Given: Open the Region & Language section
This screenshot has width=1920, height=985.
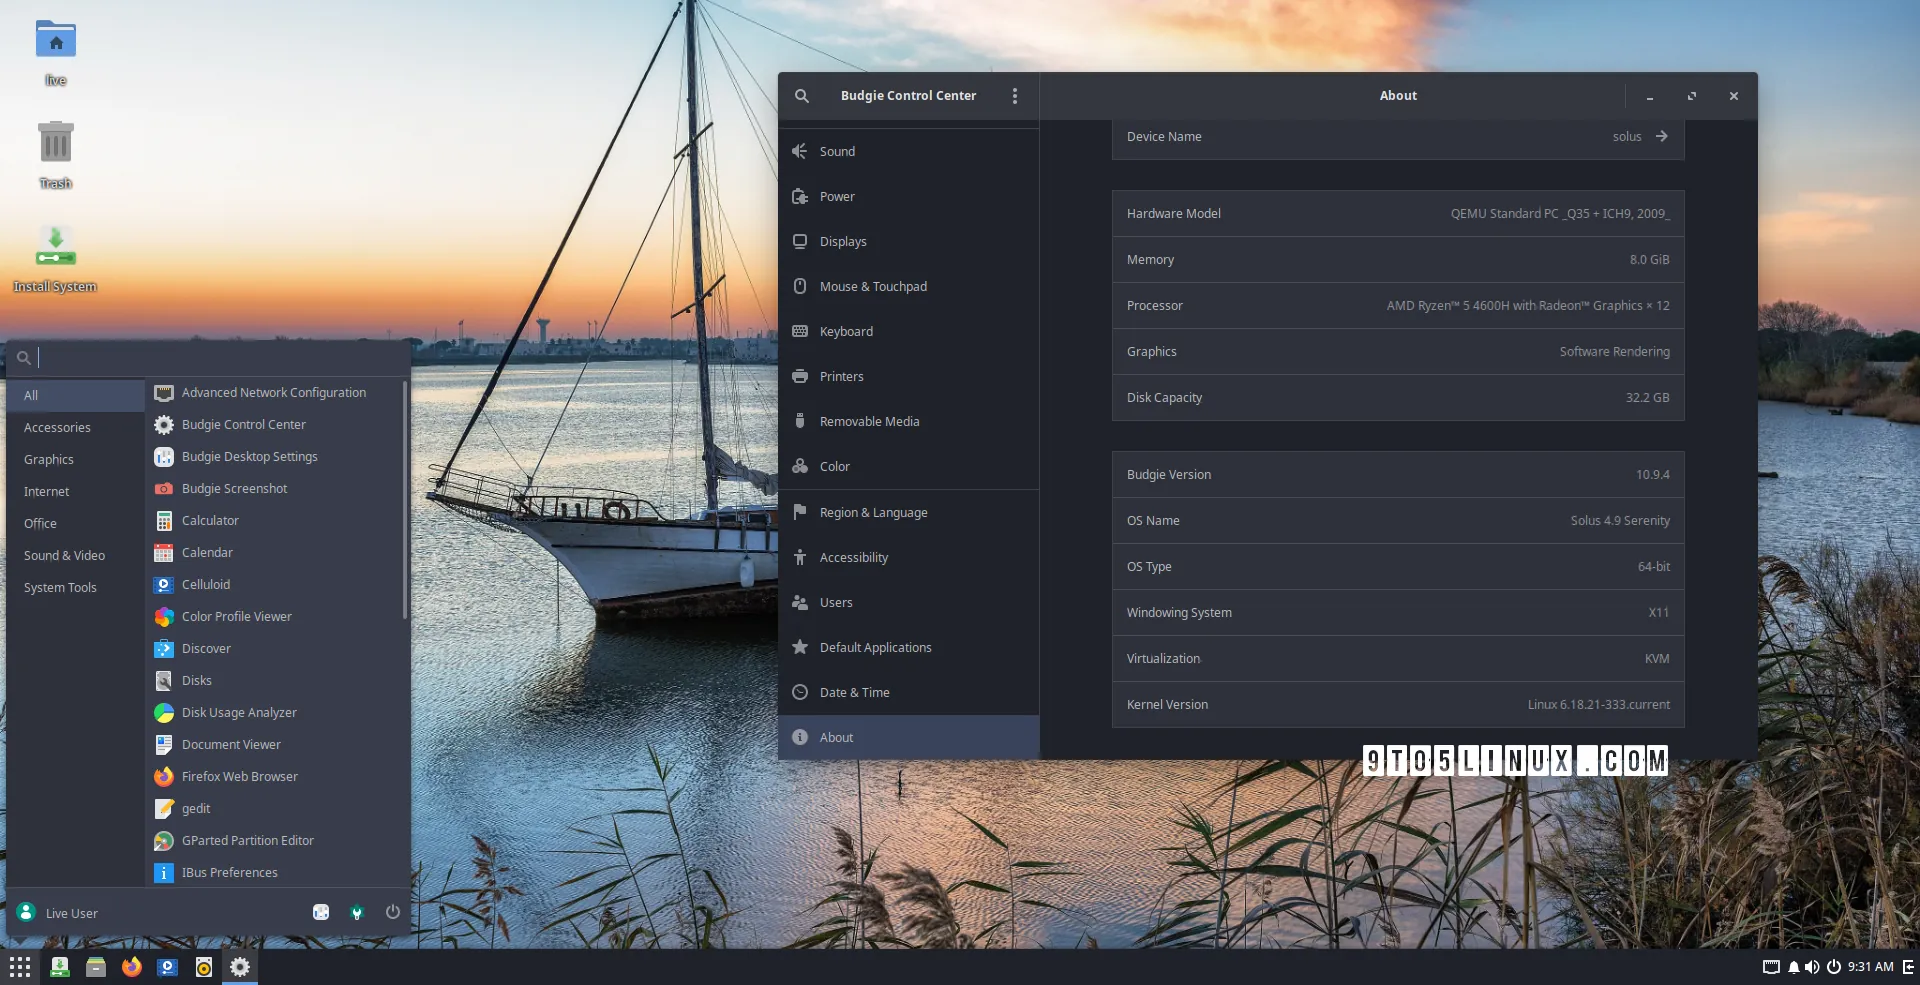Looking at the screenshot, I should click(873, 511).
